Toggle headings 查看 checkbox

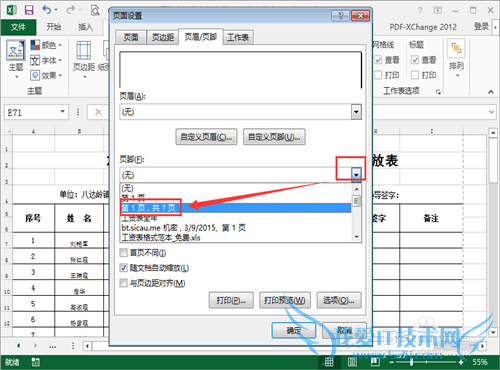coord(415,60)
